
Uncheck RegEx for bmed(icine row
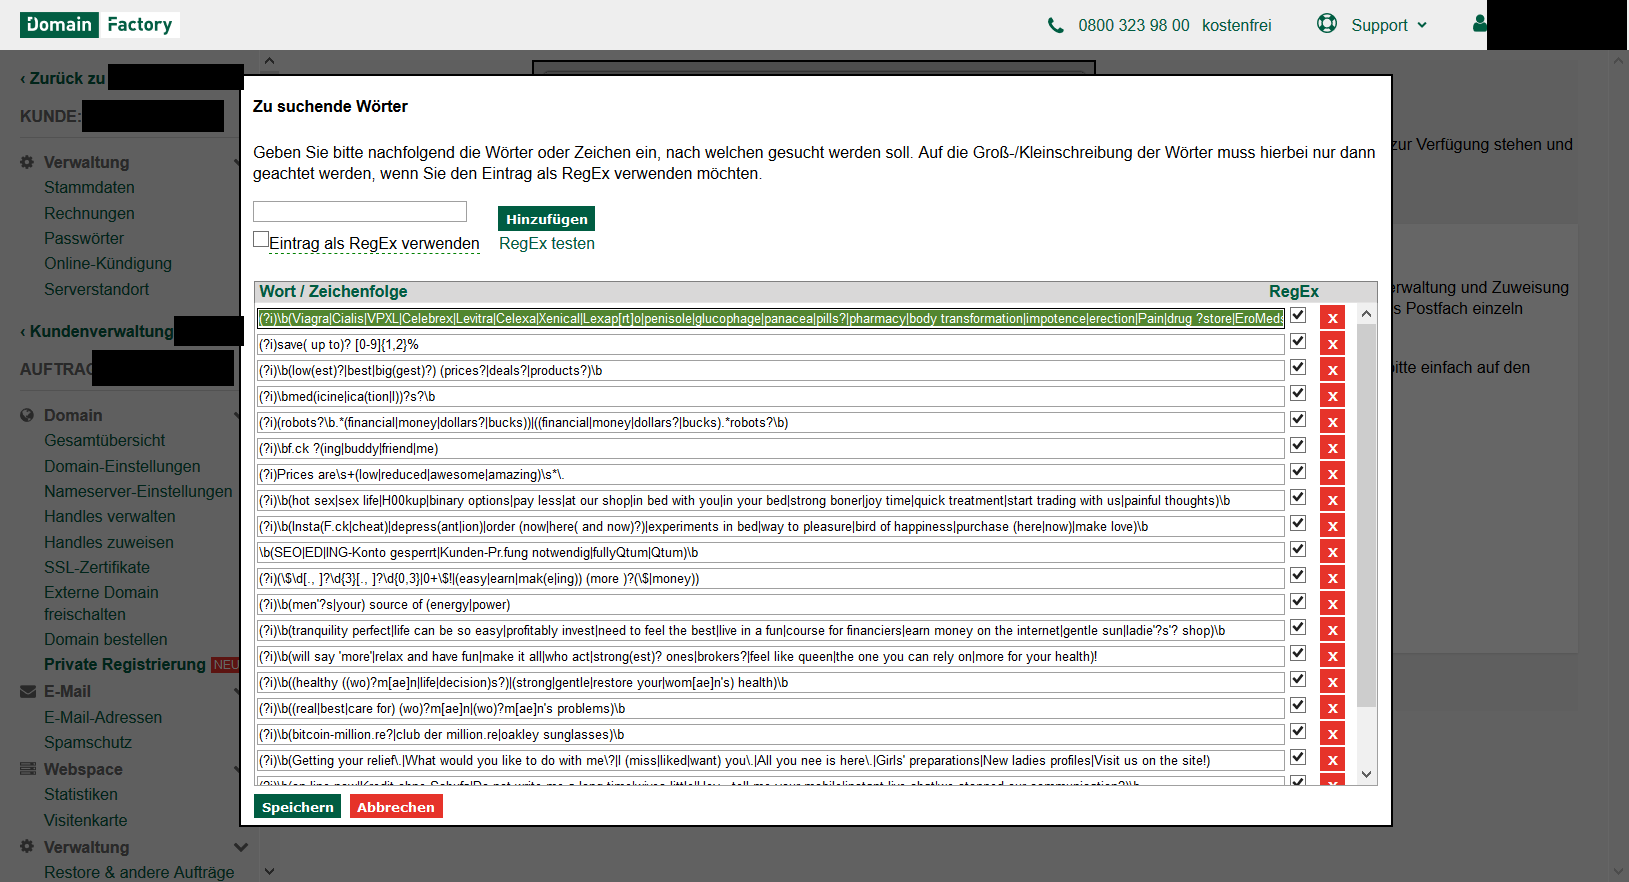coord(1298,393)
